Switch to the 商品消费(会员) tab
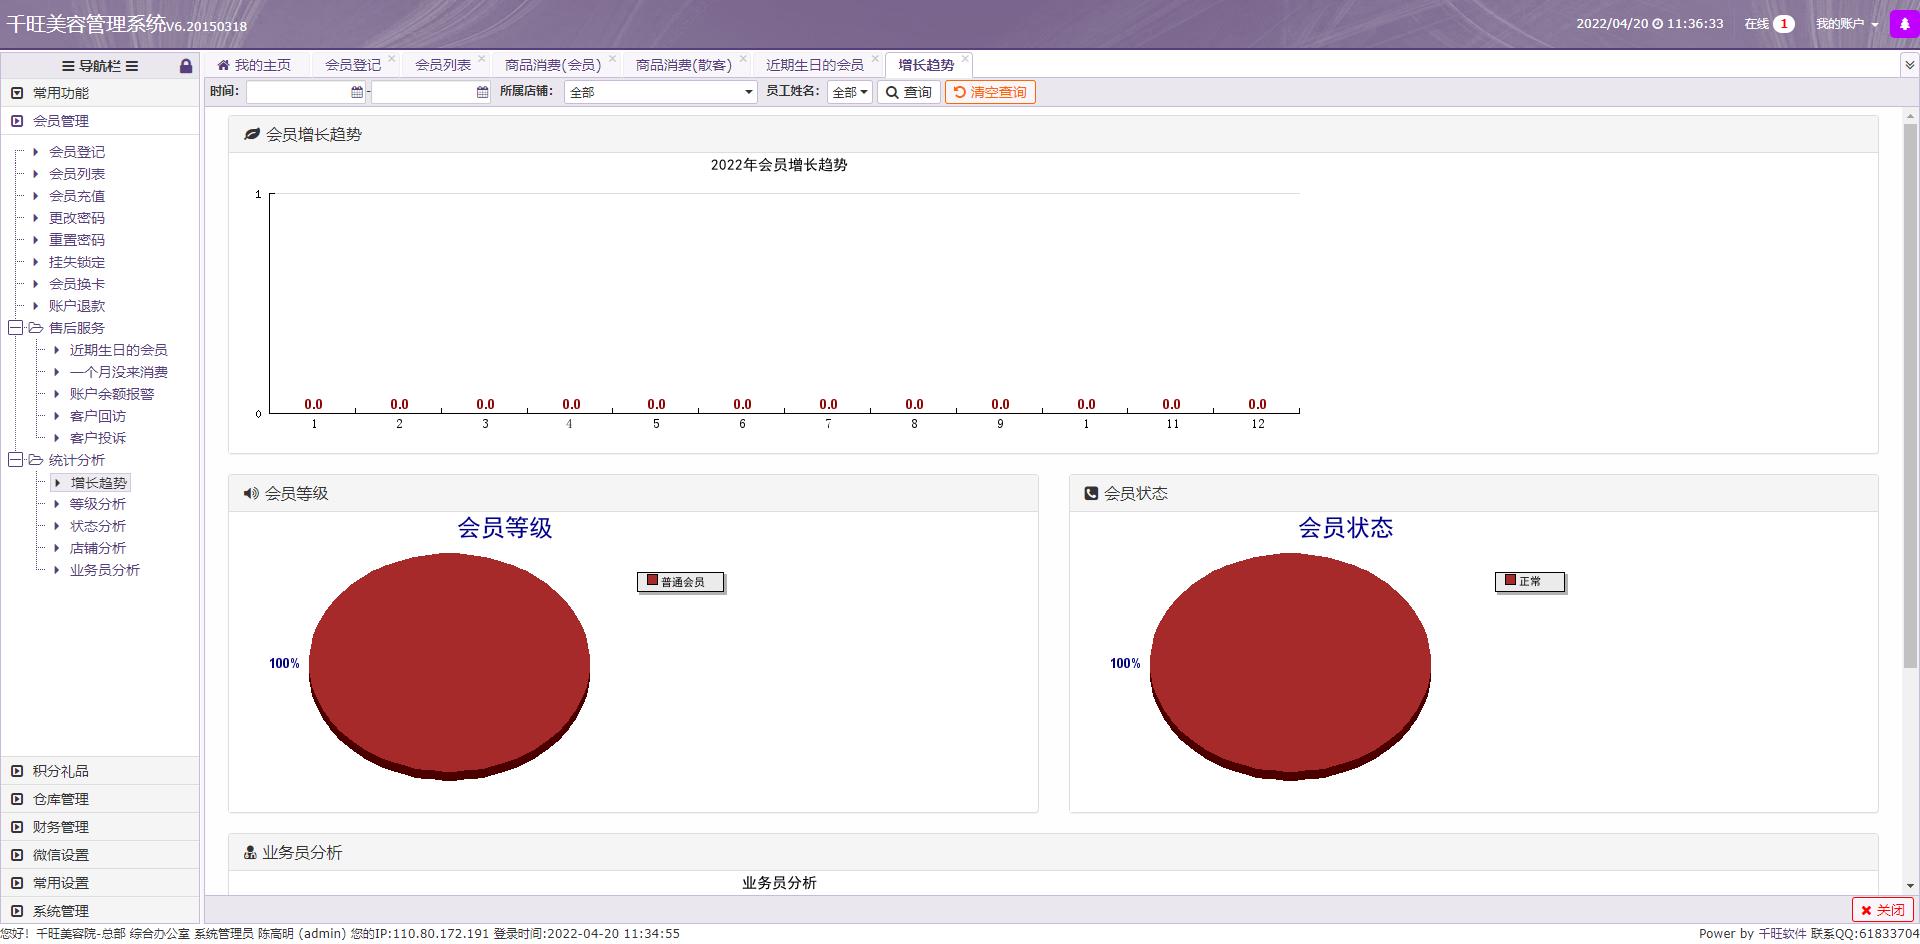This screenshot has width=1920, height=944. coord(553,65)
